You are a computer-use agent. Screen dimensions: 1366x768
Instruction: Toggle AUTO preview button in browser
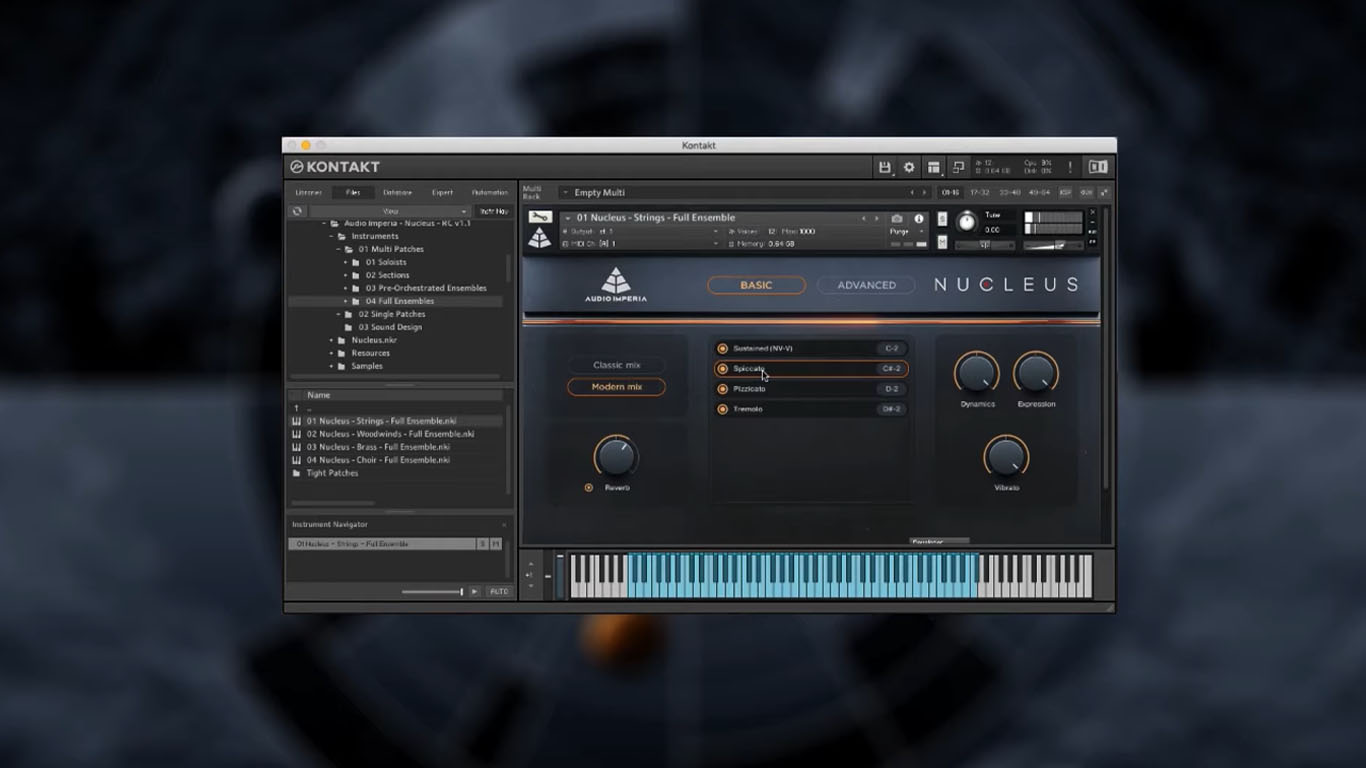499,592
